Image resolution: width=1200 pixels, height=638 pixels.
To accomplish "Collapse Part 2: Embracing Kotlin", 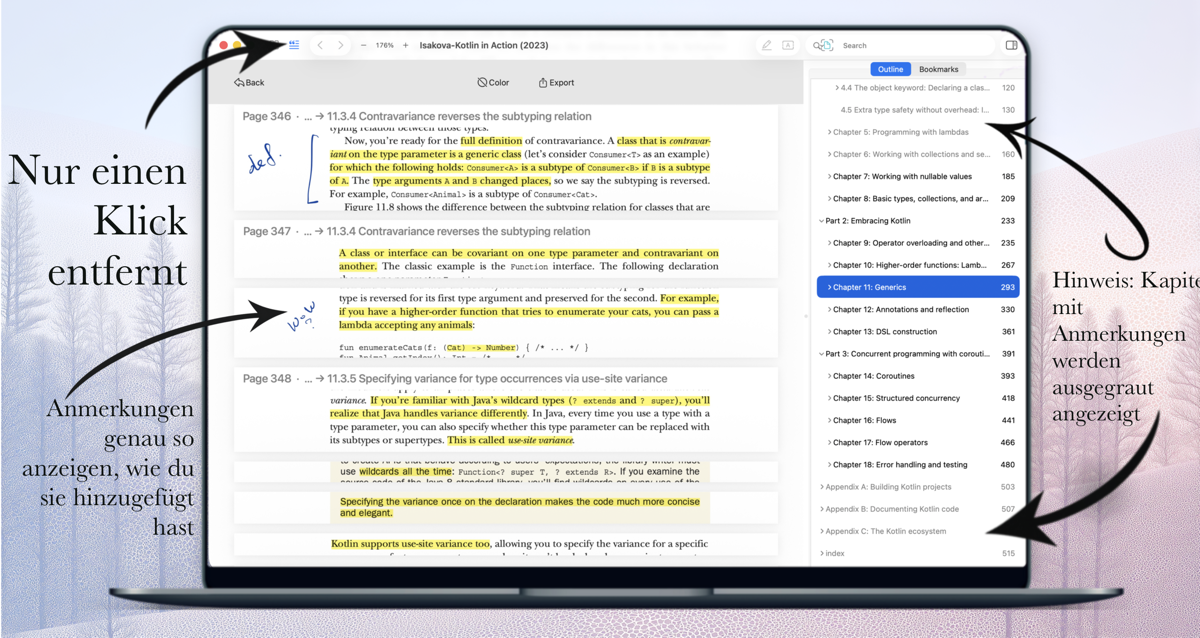I will point(821,221).
